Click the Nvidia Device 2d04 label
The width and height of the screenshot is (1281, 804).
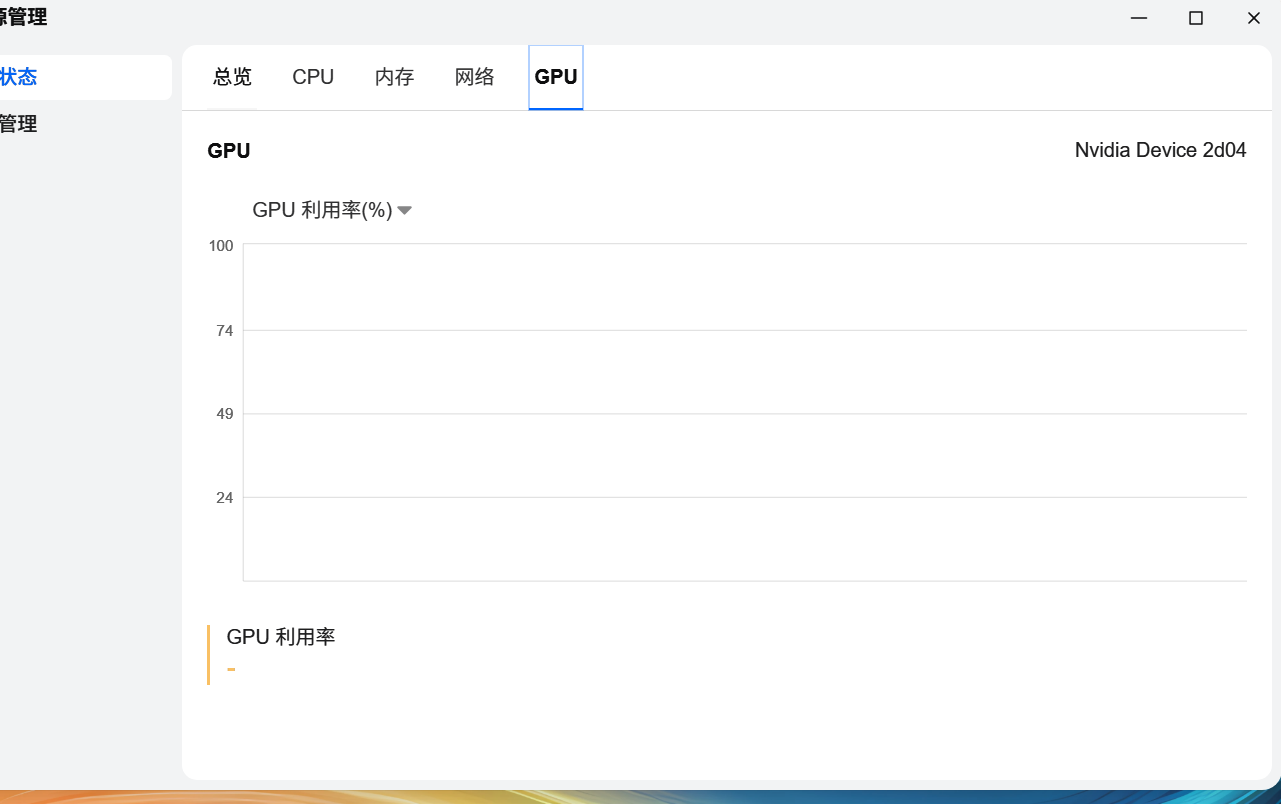(x=1160, y=150)
